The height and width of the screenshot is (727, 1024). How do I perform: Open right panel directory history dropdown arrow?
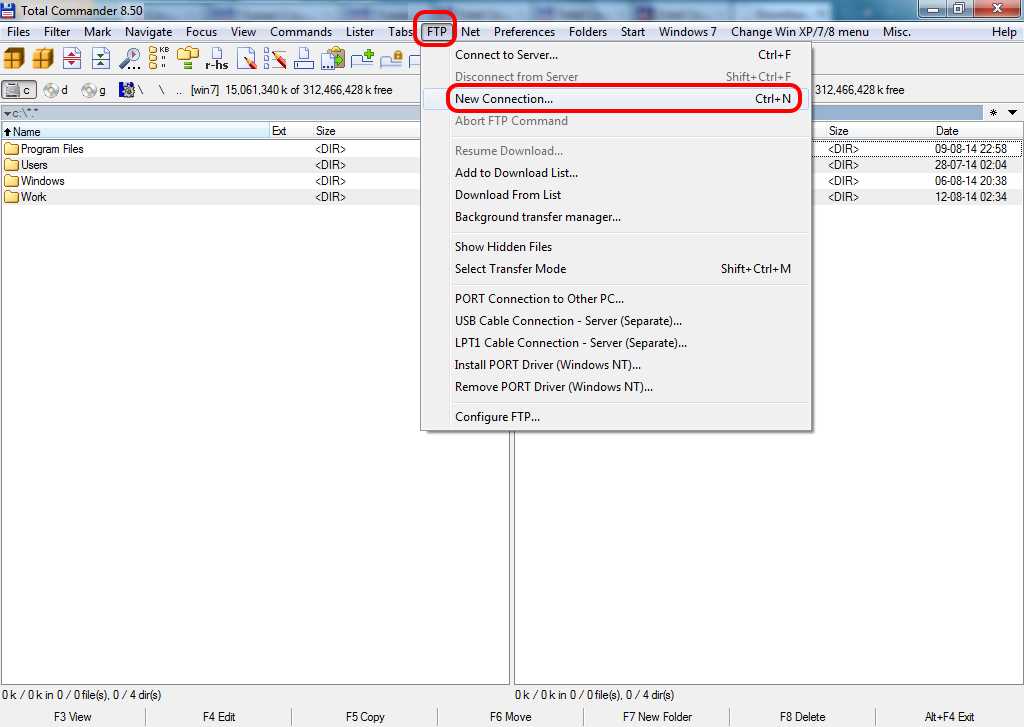click(1012, 113)
